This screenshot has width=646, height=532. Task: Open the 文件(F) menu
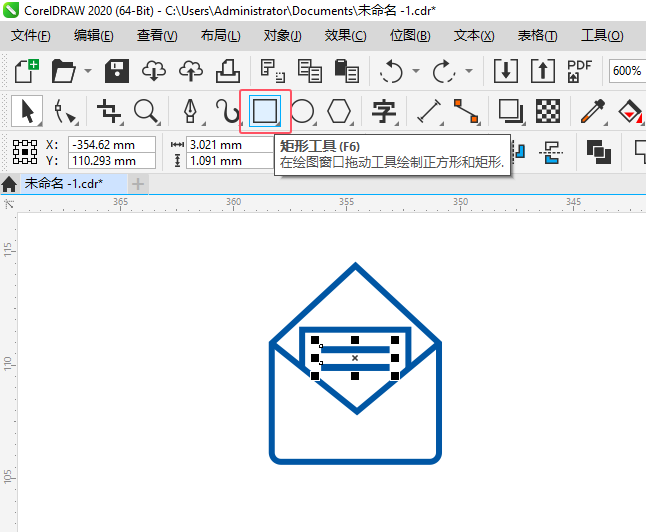[30, 35]
